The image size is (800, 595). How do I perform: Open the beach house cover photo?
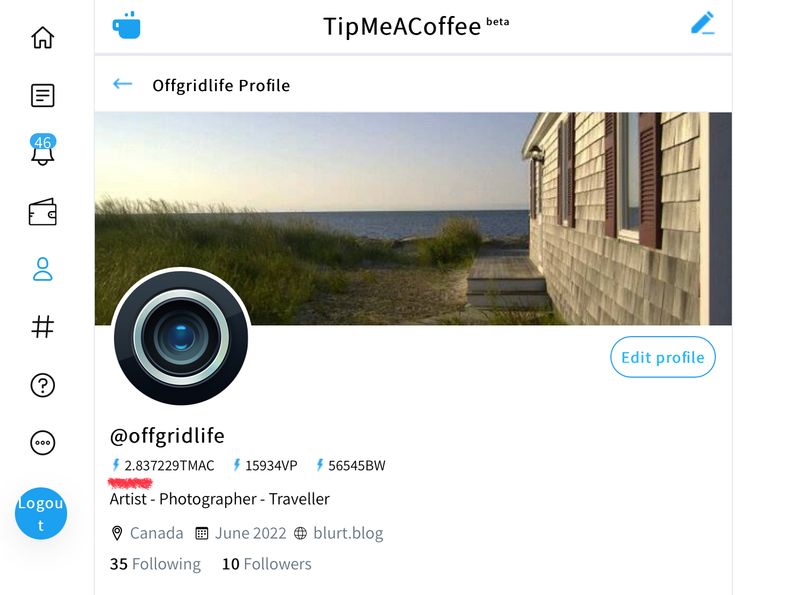tap(413, 218)
